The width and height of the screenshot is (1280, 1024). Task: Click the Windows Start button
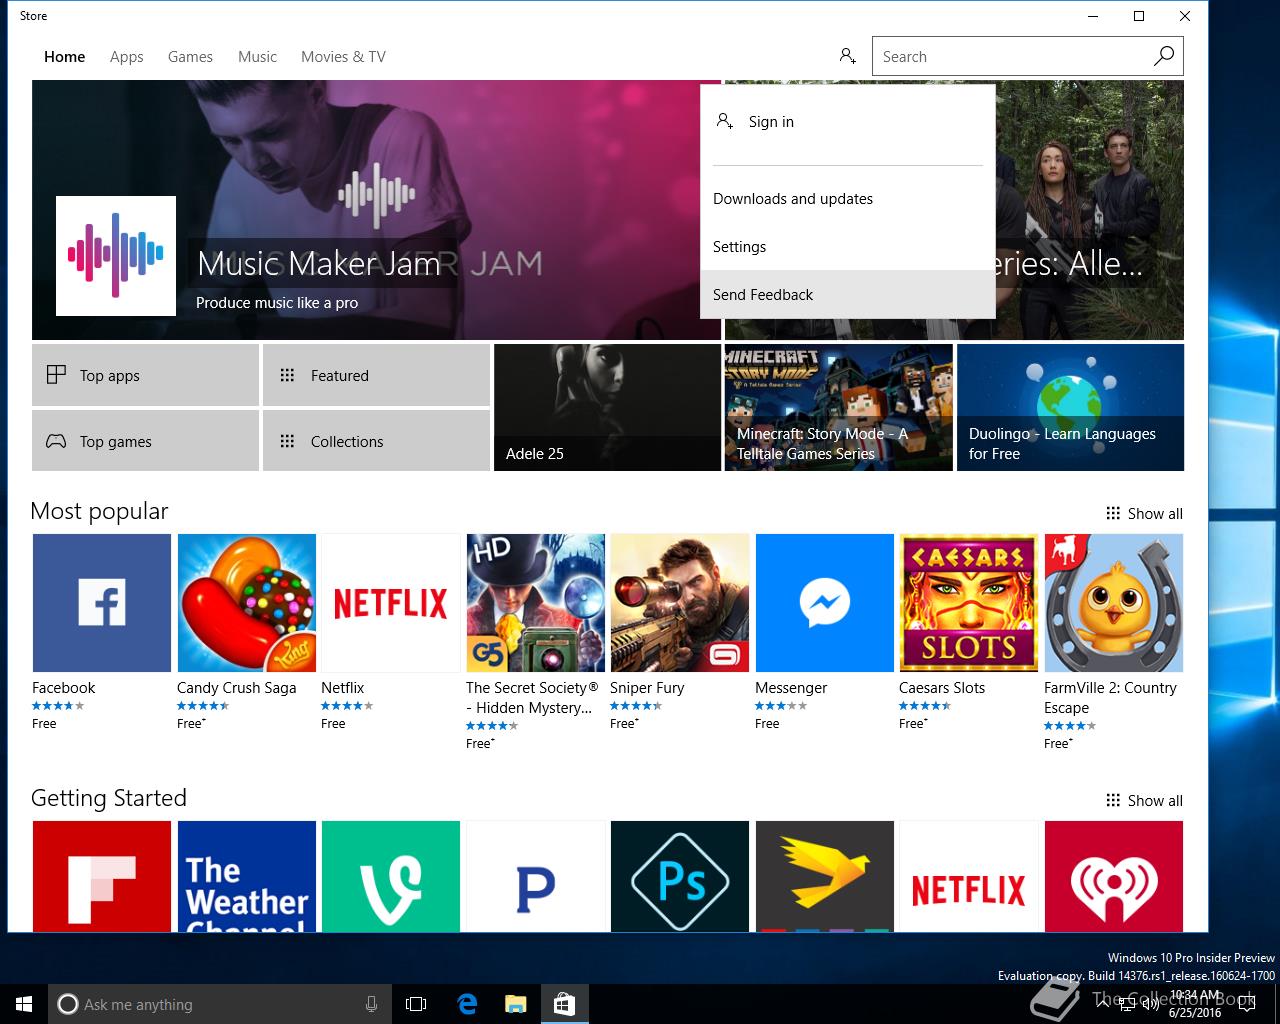click(24, 1004)
